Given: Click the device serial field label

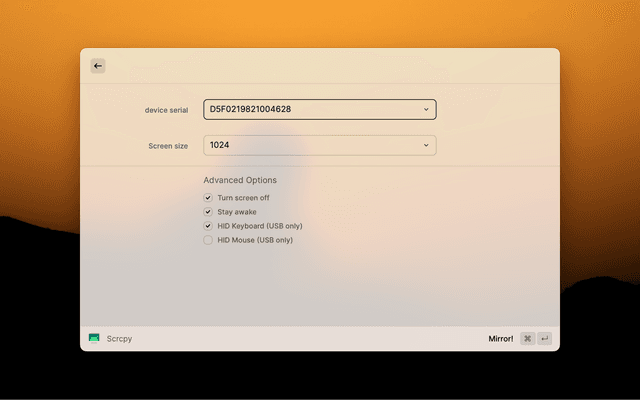Looking at the screenshot, I should tap(166, 110).
